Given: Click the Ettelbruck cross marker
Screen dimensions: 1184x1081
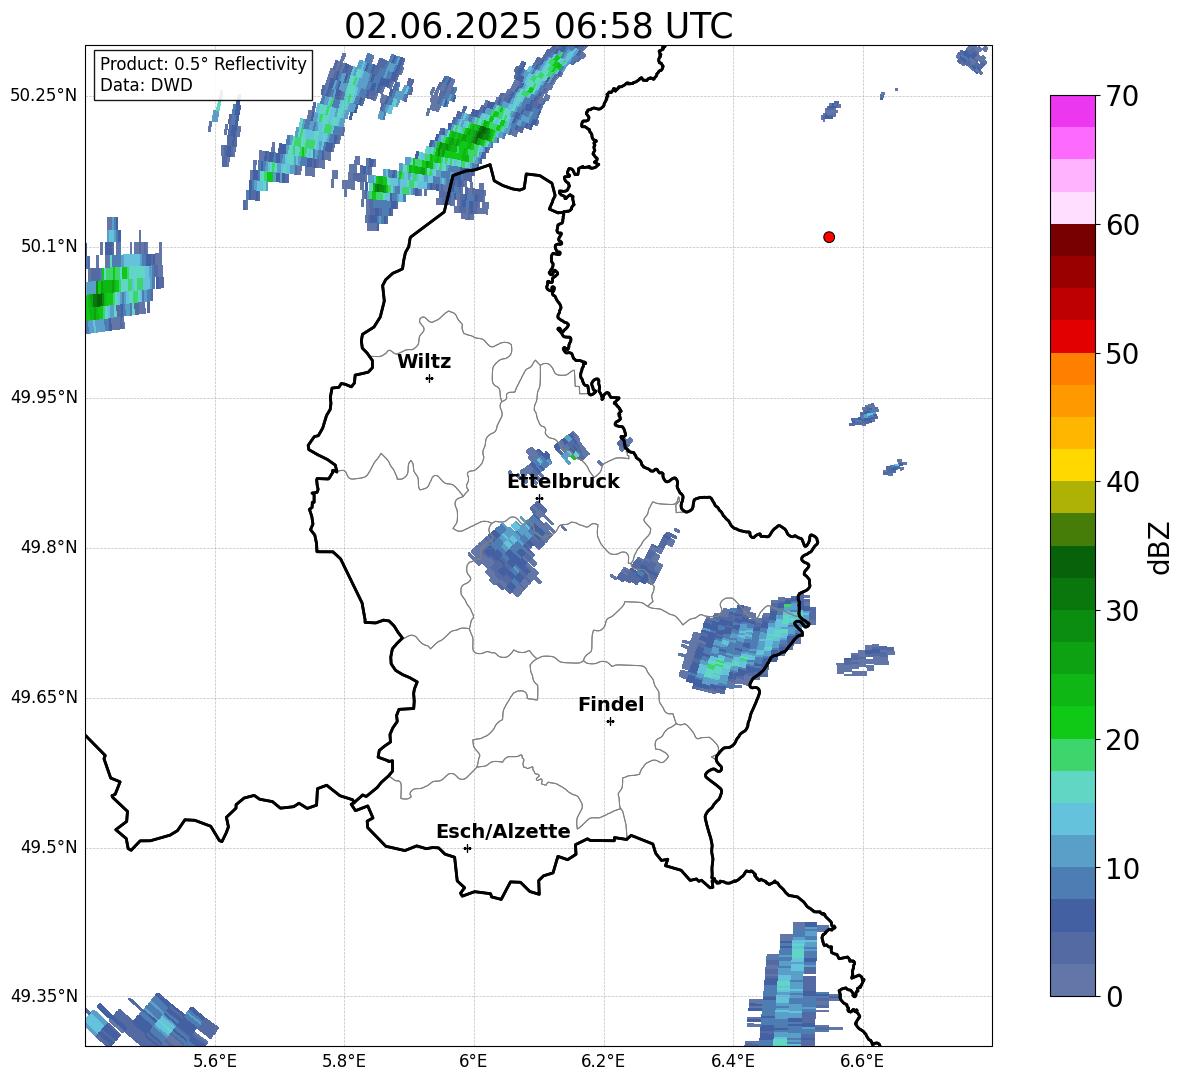Looking at the screenshot, I should [539, 498].
